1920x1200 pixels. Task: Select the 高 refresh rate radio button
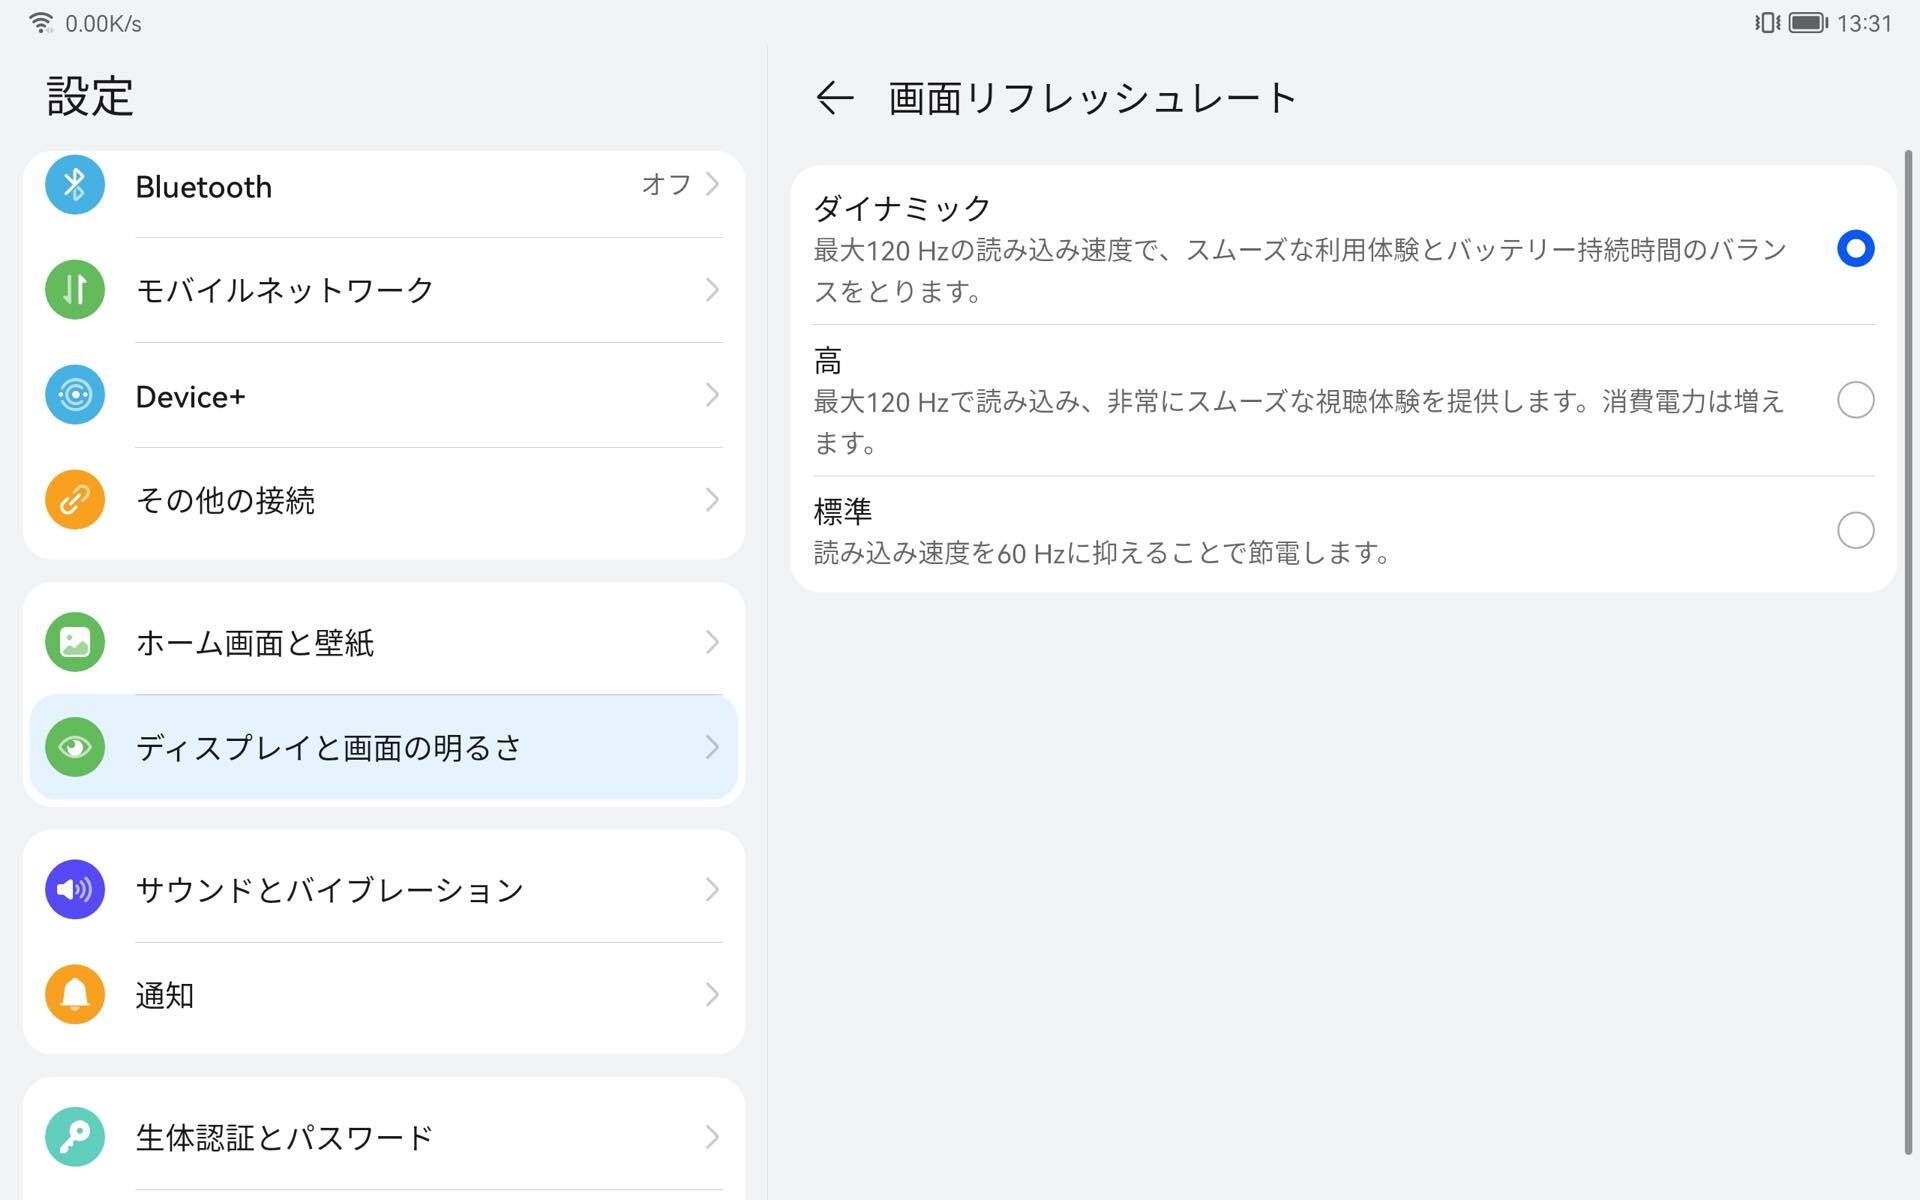pyautogui.click(x=1855, y=400)
